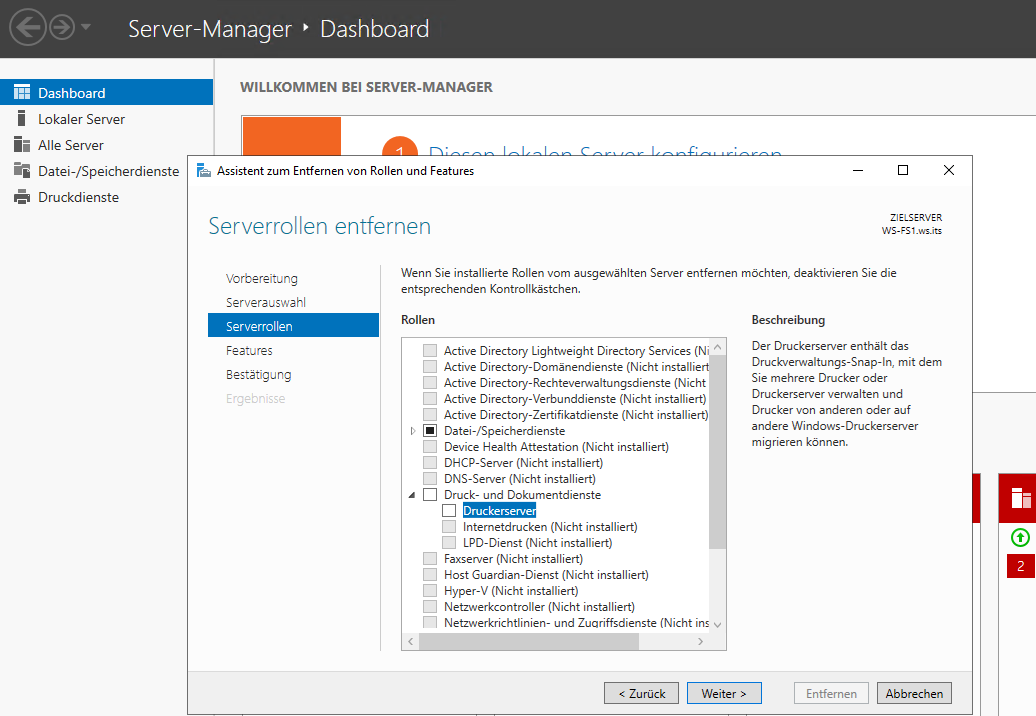Screen dimensions: 1036x716
Task: Select the Serverrollen wizard step
Action: tap(293, 326)
